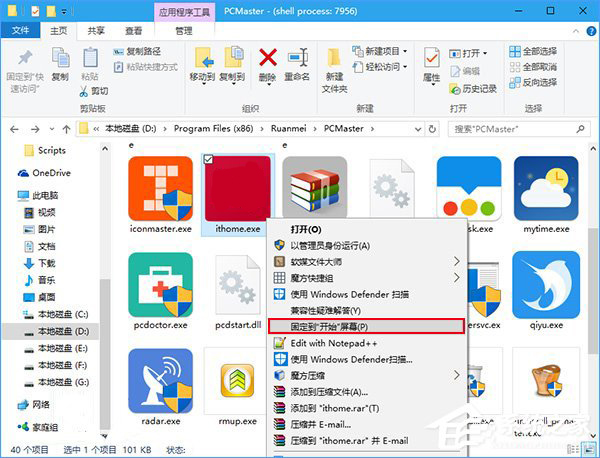Click Ruanmei in the address path
Viewport: 600px width, 458px height.
[x=289, y=129]
